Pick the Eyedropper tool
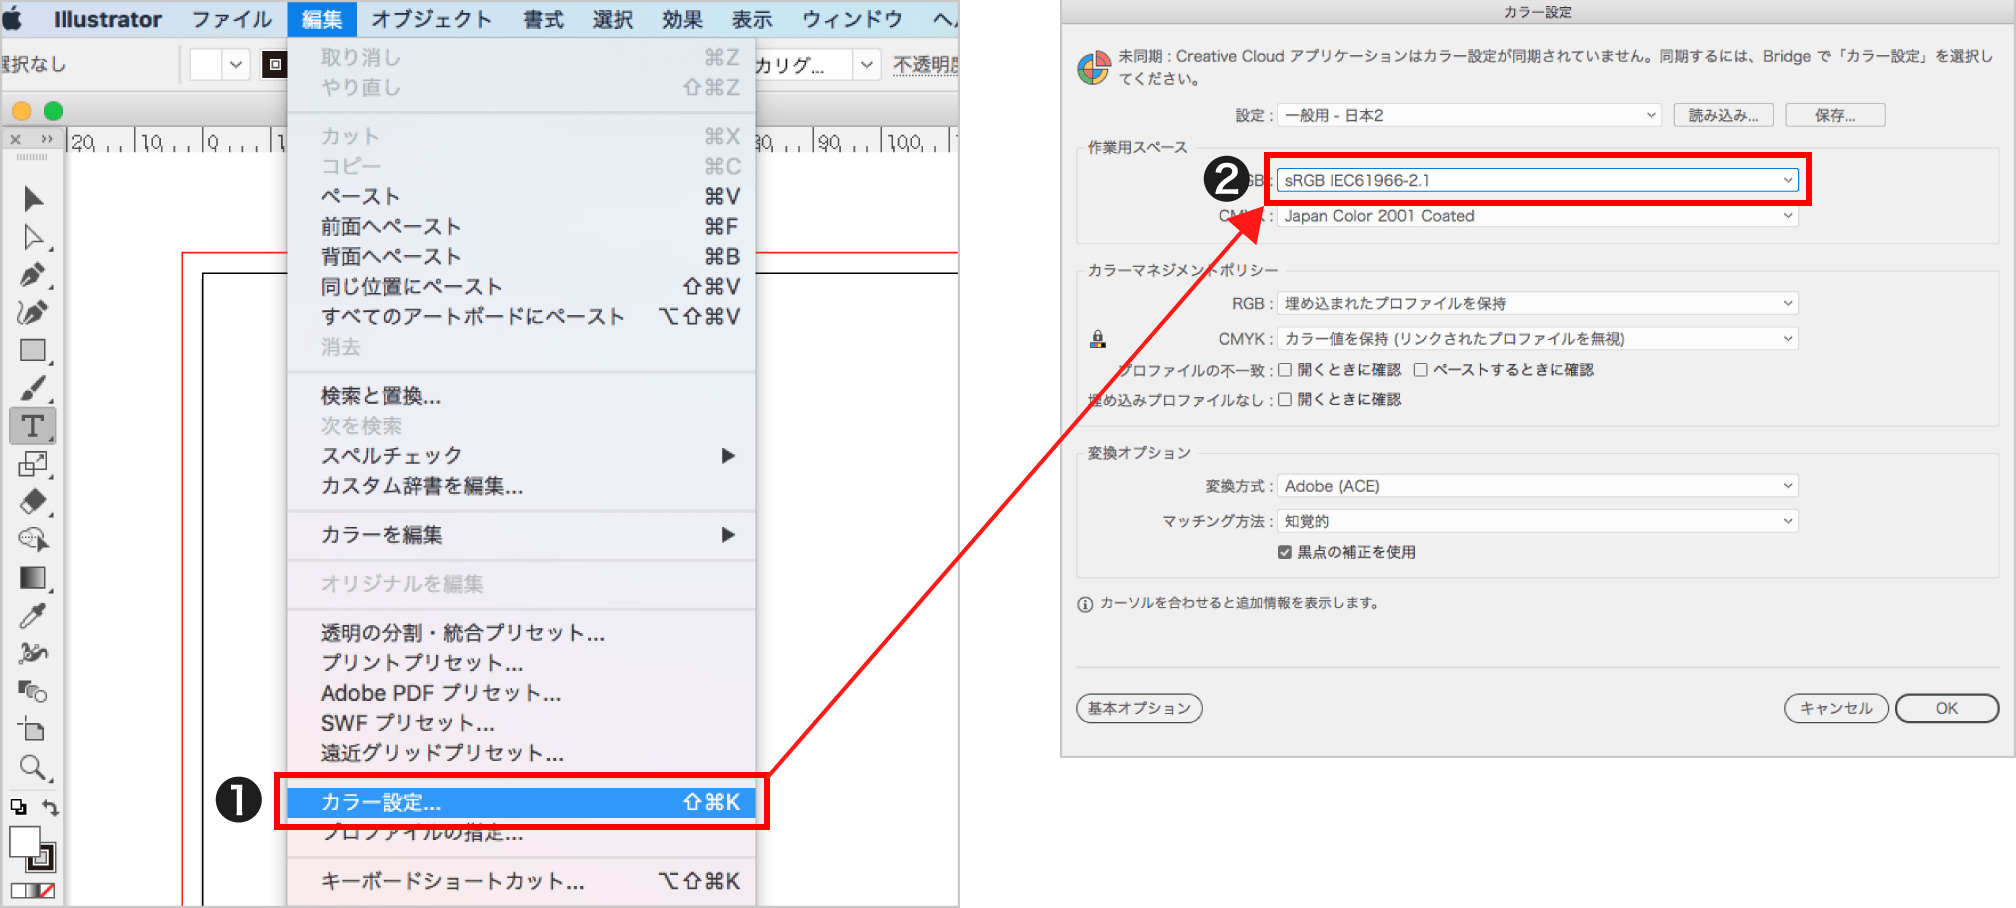2016x908 pixels. [32, 616]
